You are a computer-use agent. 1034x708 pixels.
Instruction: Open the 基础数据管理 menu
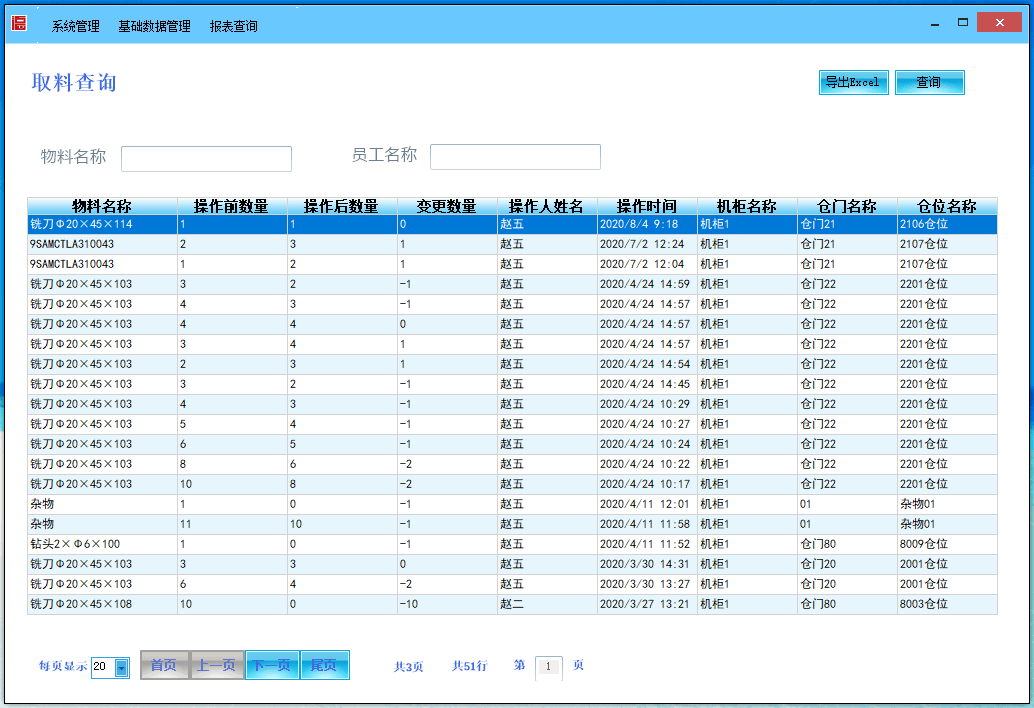154,27
